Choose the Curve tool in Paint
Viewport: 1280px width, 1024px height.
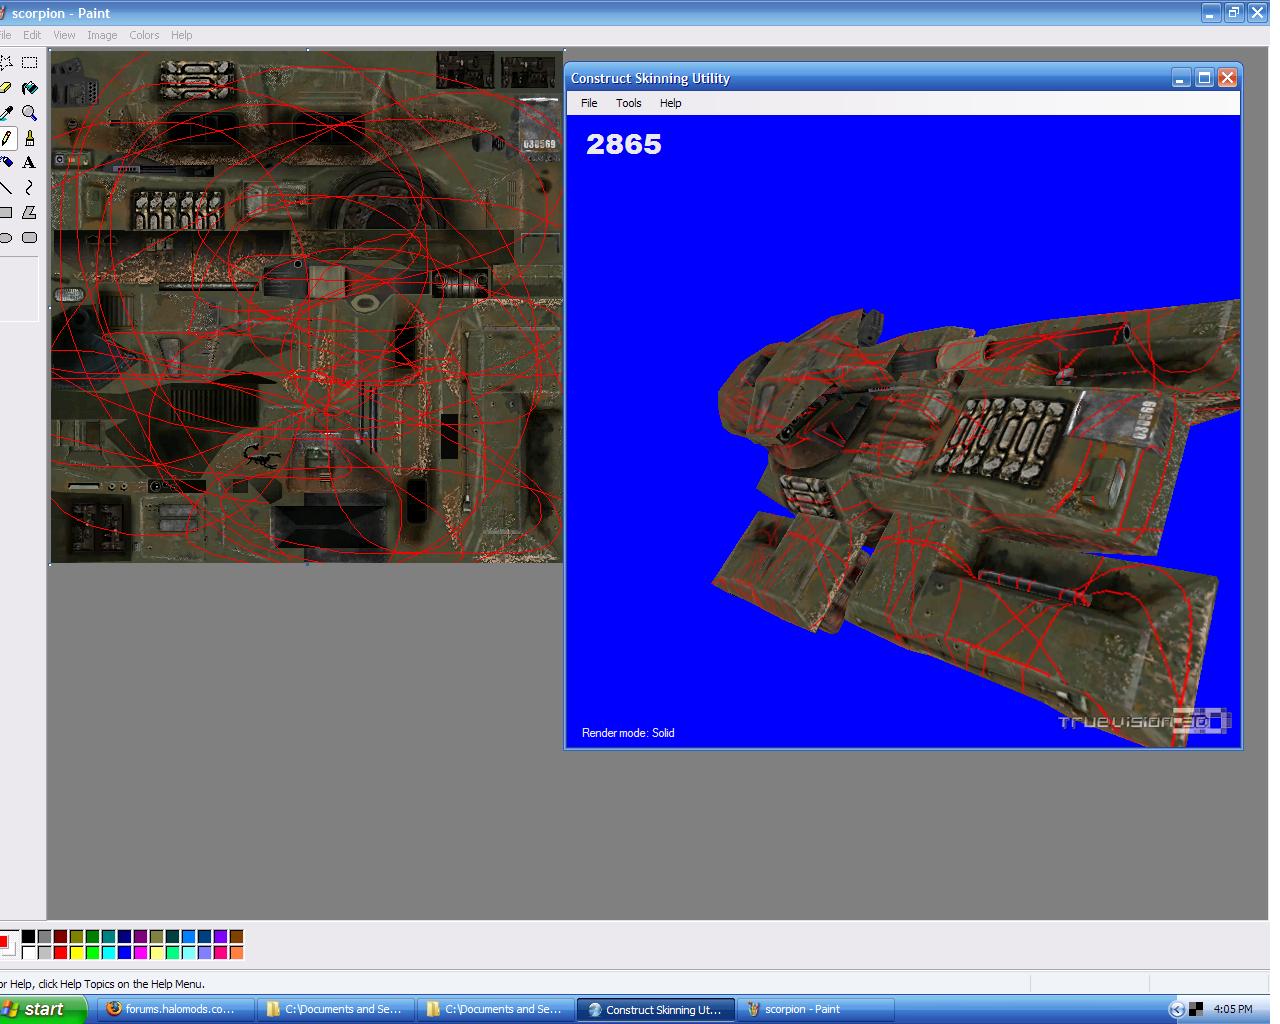pyautogui.click(x=29, y=187)
